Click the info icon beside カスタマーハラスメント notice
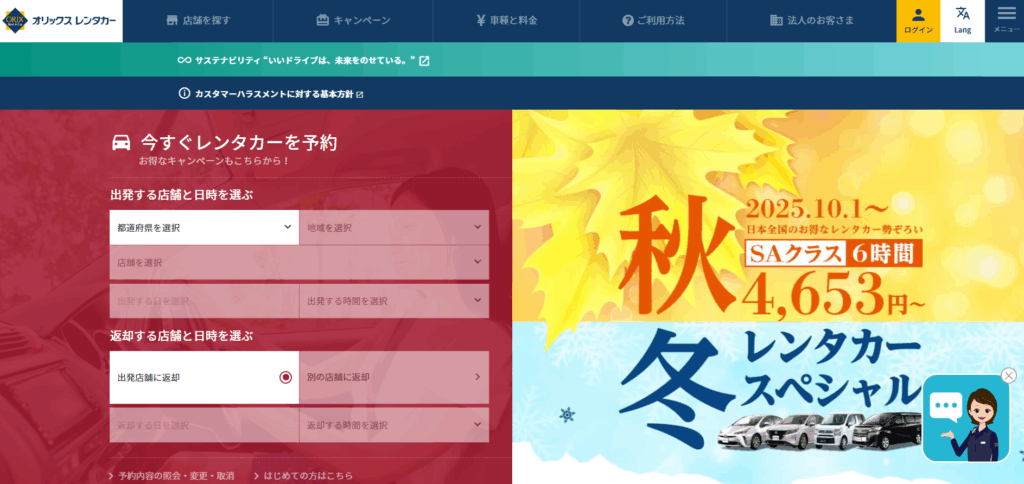 click(184, 93)
